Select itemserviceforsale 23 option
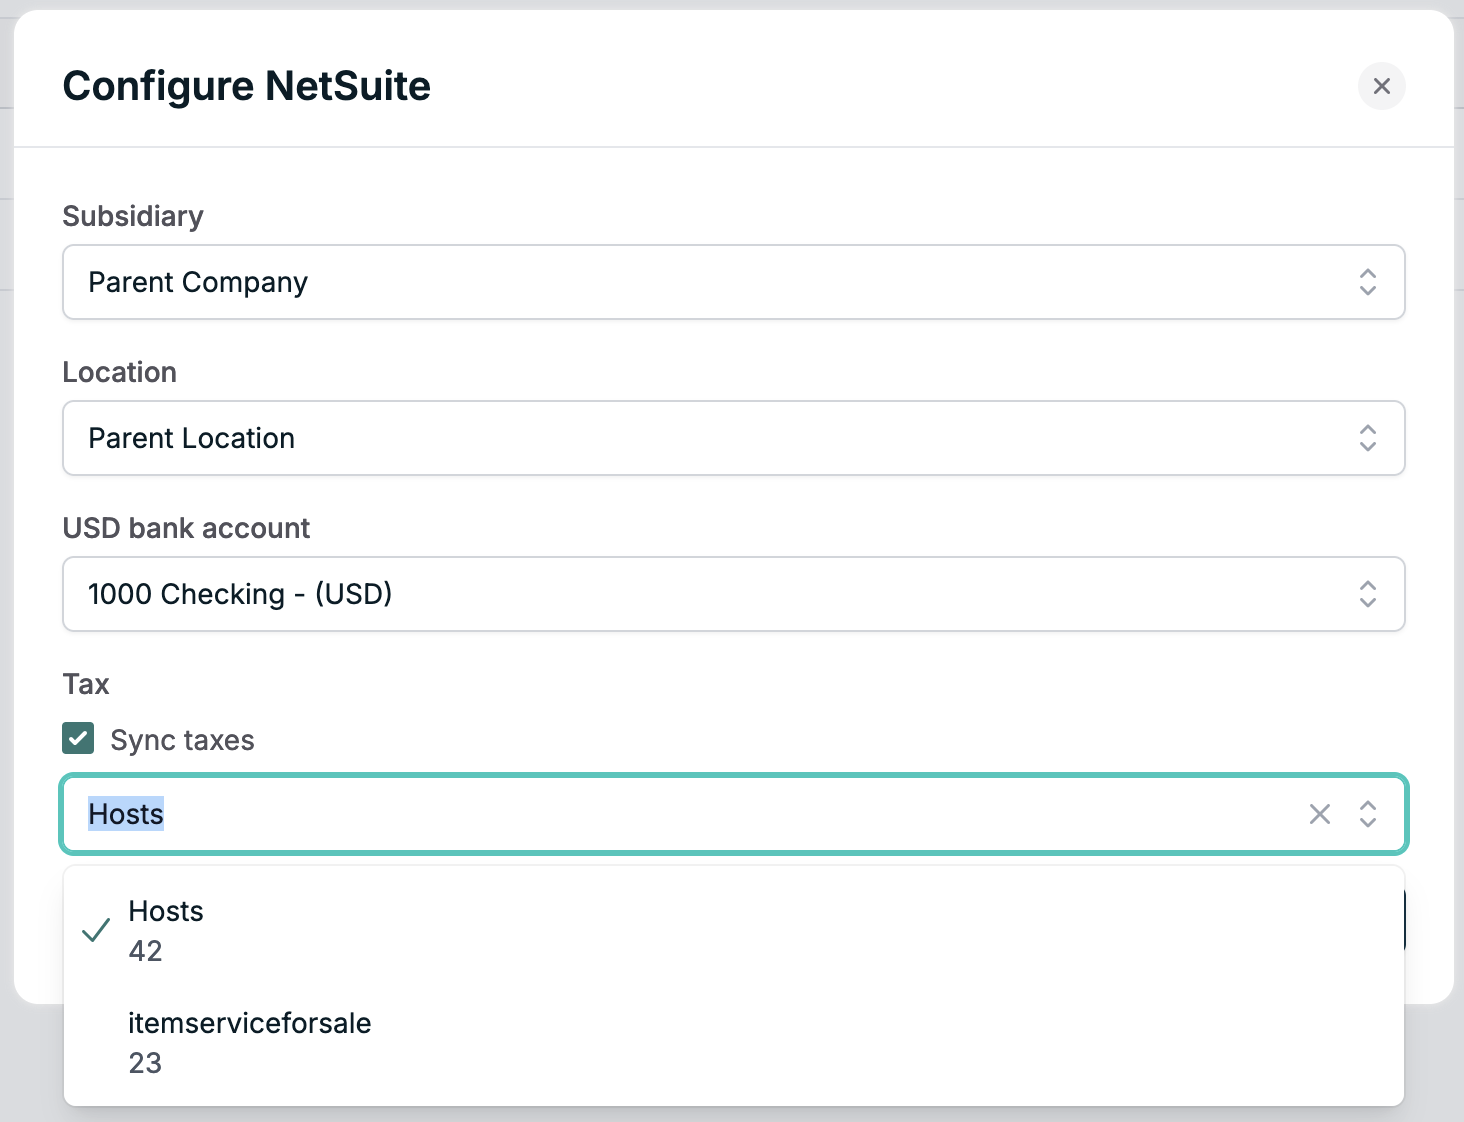This screenshot has height=1122, width=1464. [734, 1043]
